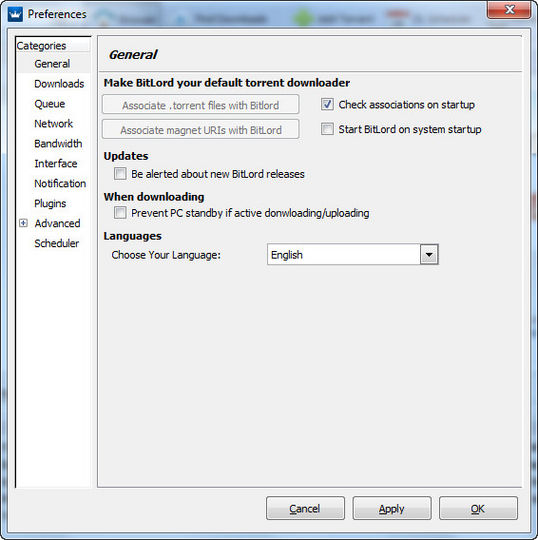538x540 pixels.
Task: Open the Interface category
Action: (x=56, y=164)
